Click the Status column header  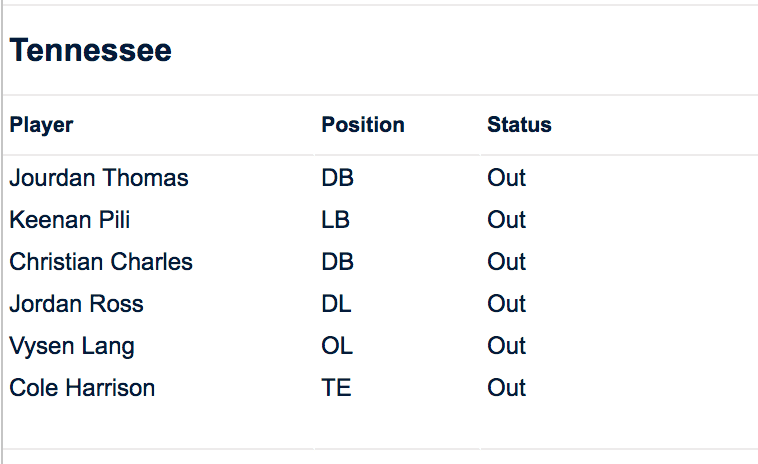click(x=519, y=125)
